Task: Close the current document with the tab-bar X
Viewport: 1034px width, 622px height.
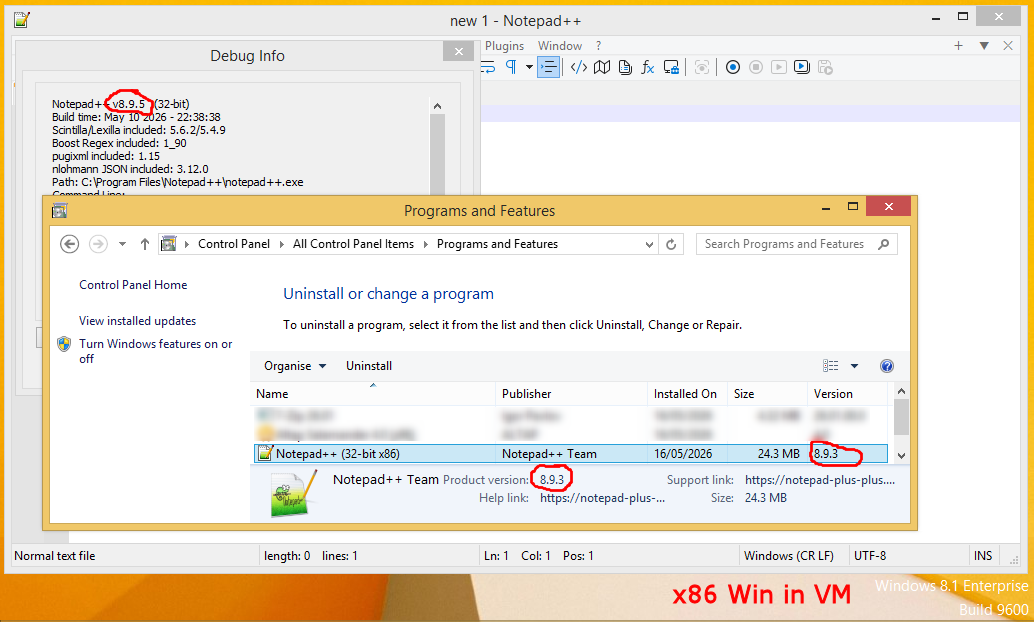Action: [1008, 46]
